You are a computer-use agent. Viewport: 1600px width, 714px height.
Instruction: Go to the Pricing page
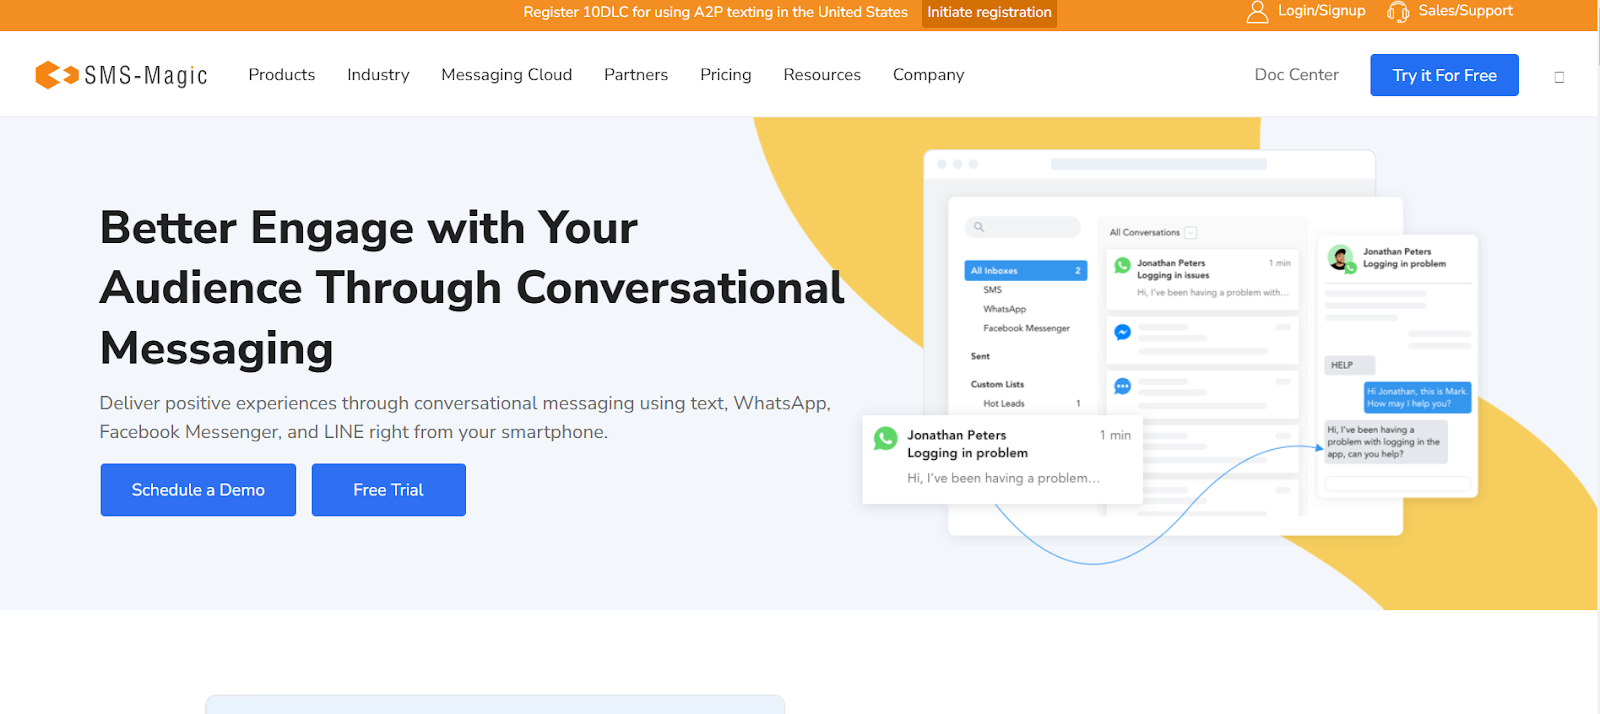pyautogui.click(x=726, y=75)
